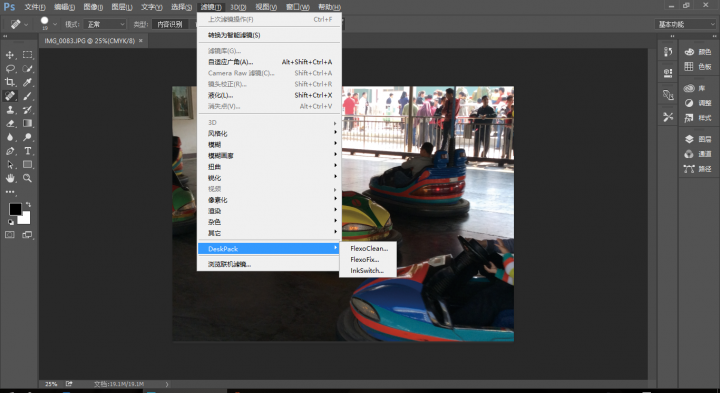Open the 模式 (mode) dropdown showing 正常

coord(105,24)
